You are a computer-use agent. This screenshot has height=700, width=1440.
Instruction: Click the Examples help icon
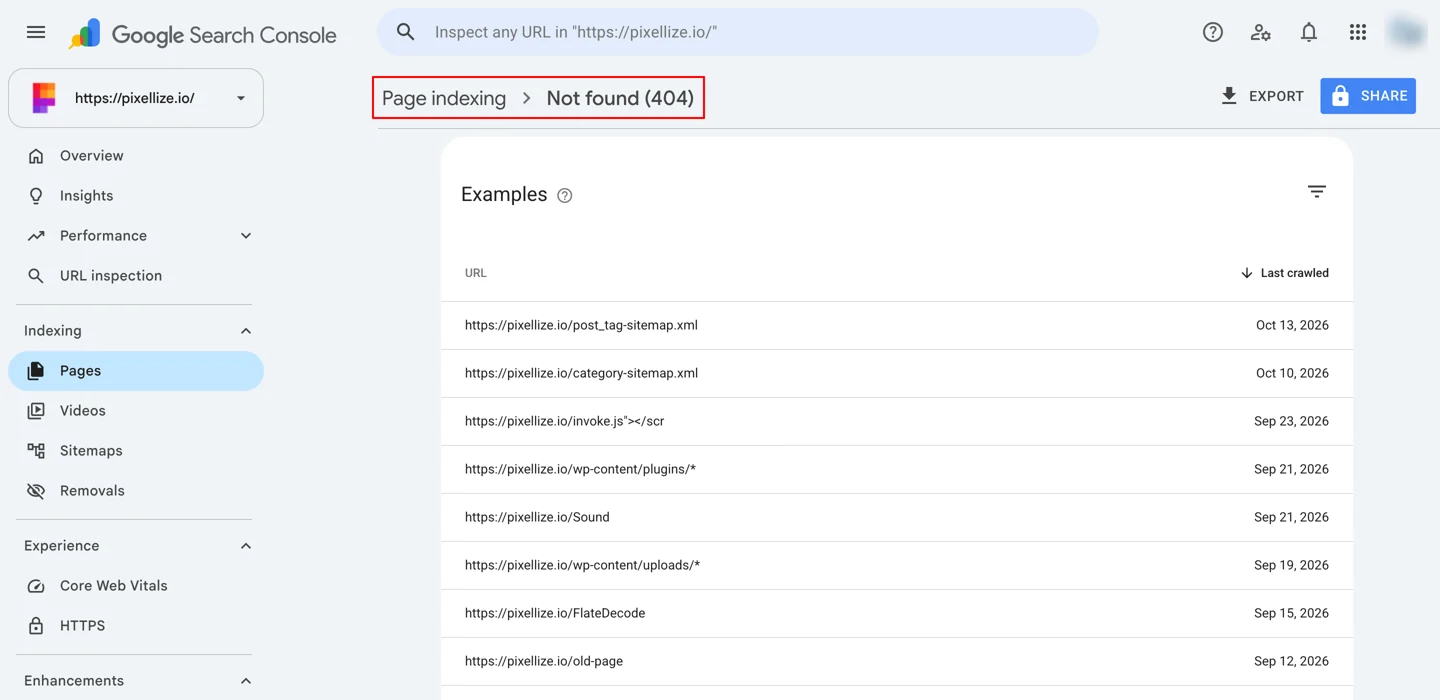tap(565, 196)
